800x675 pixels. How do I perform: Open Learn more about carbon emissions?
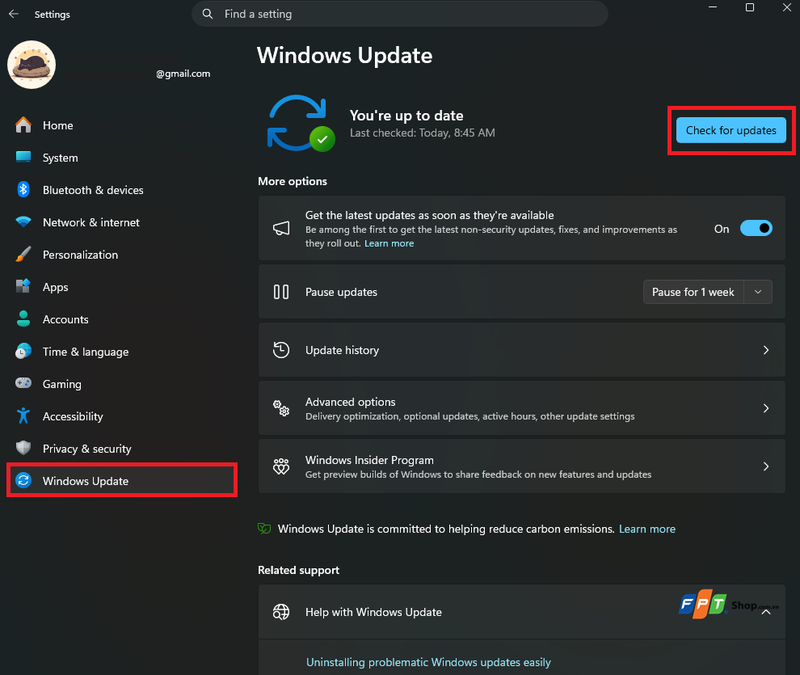tap(647, 529)
